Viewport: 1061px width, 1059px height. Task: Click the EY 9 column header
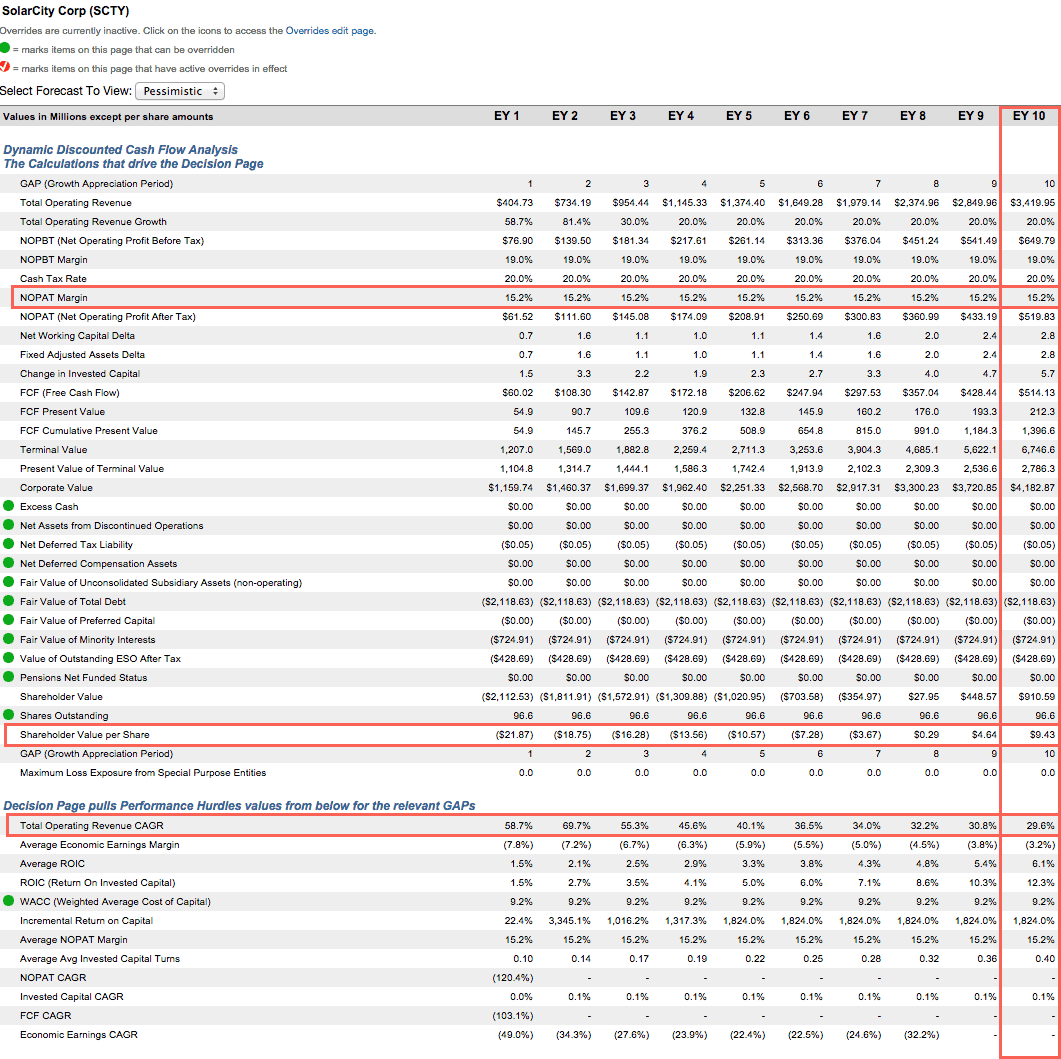pyautogui.click(x=970, y=116)
